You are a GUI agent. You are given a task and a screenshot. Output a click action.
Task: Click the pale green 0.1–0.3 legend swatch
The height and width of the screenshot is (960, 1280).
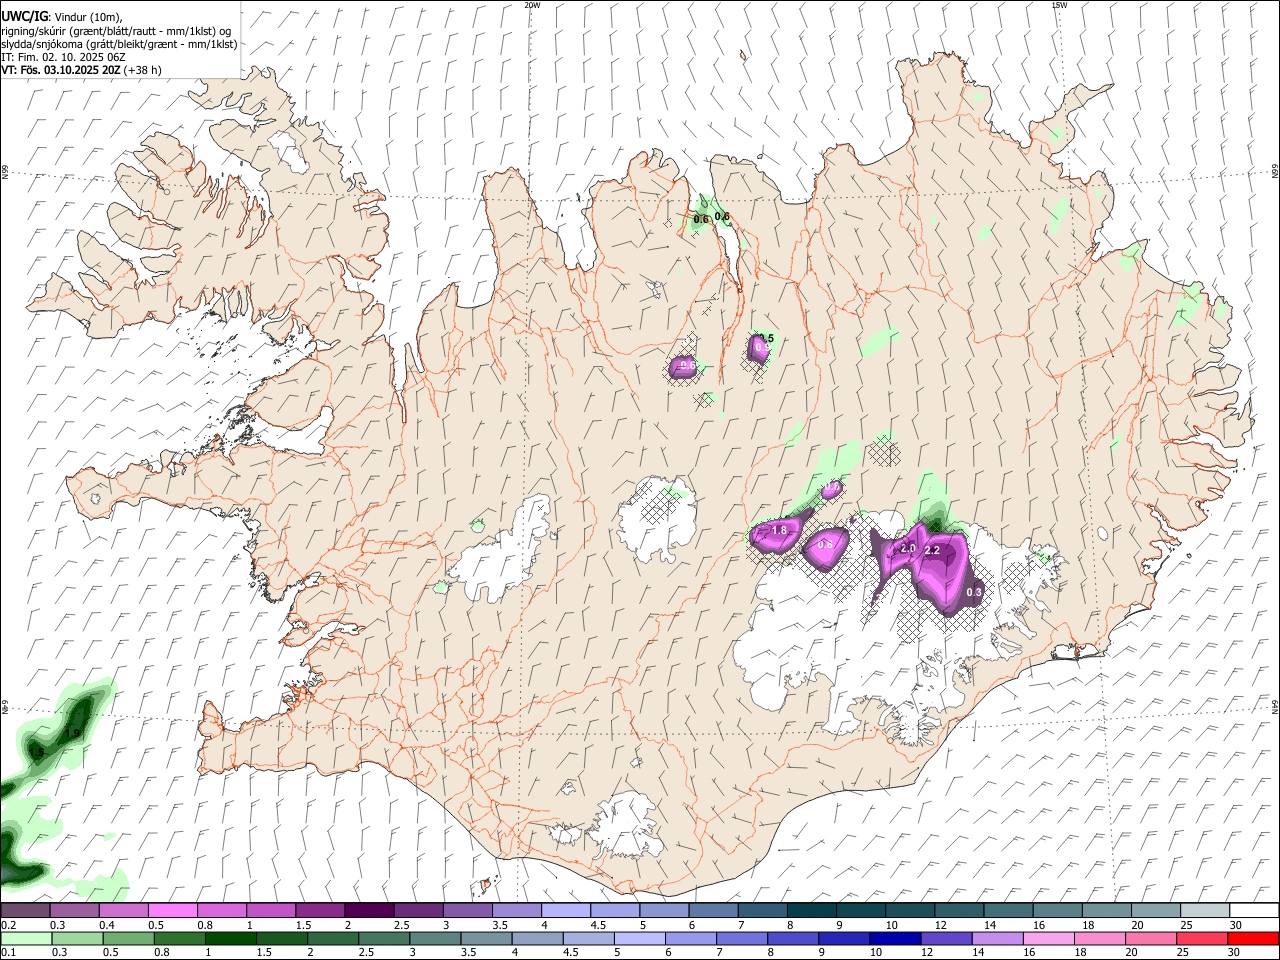pyautogui.click(x=26, y=938)
